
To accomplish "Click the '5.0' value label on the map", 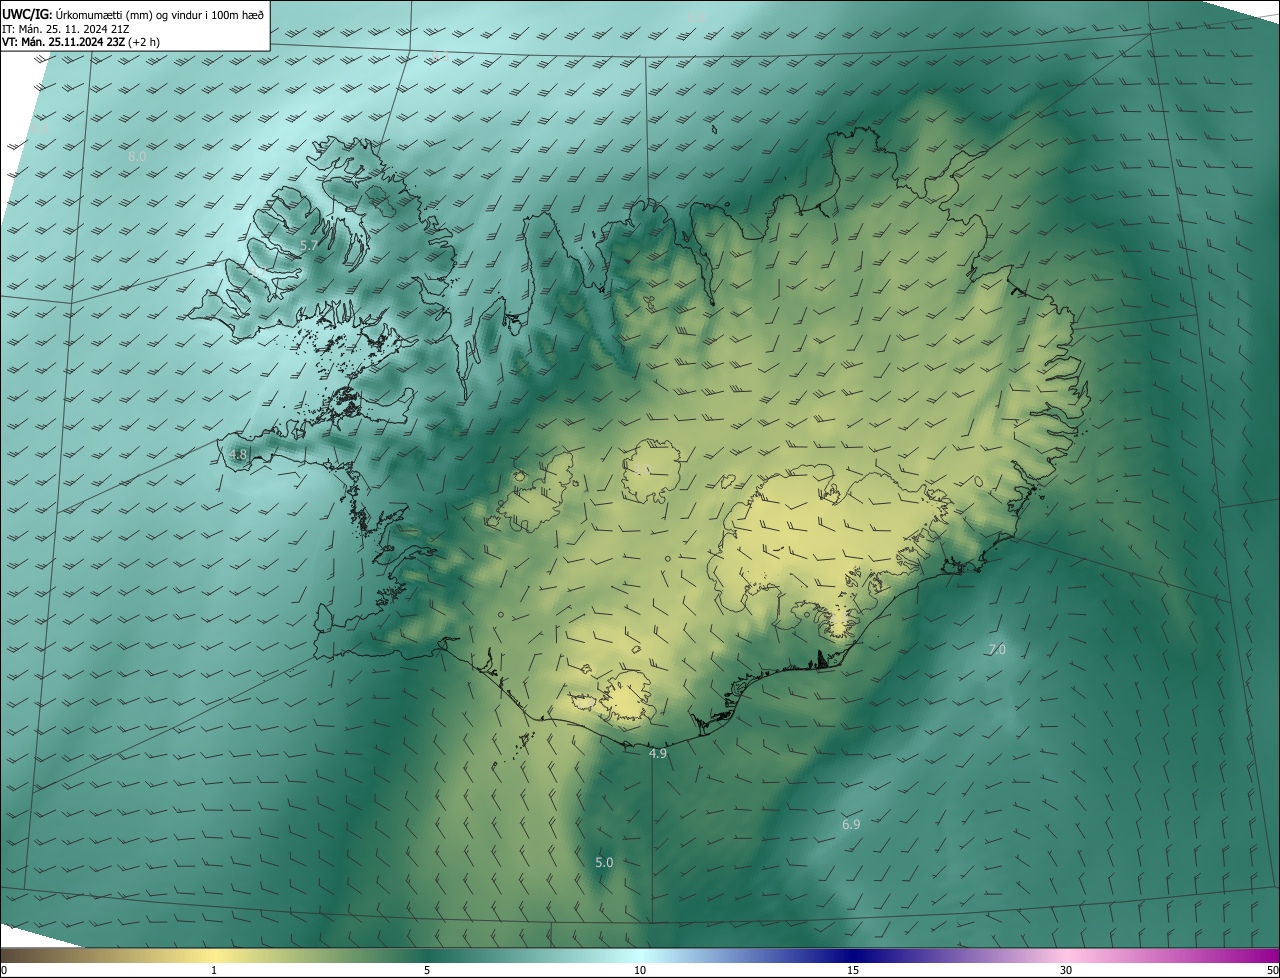I will tap(604, 862).
